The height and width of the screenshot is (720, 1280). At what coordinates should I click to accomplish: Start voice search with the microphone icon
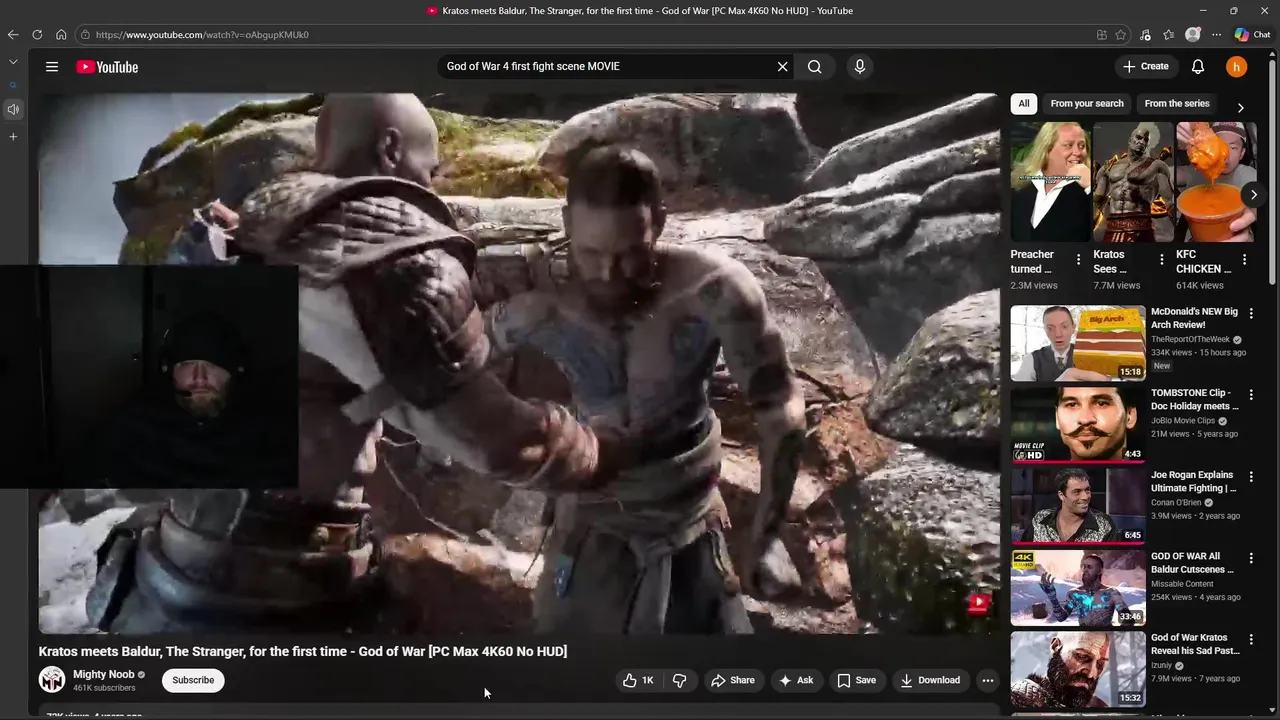pos(859,67)
